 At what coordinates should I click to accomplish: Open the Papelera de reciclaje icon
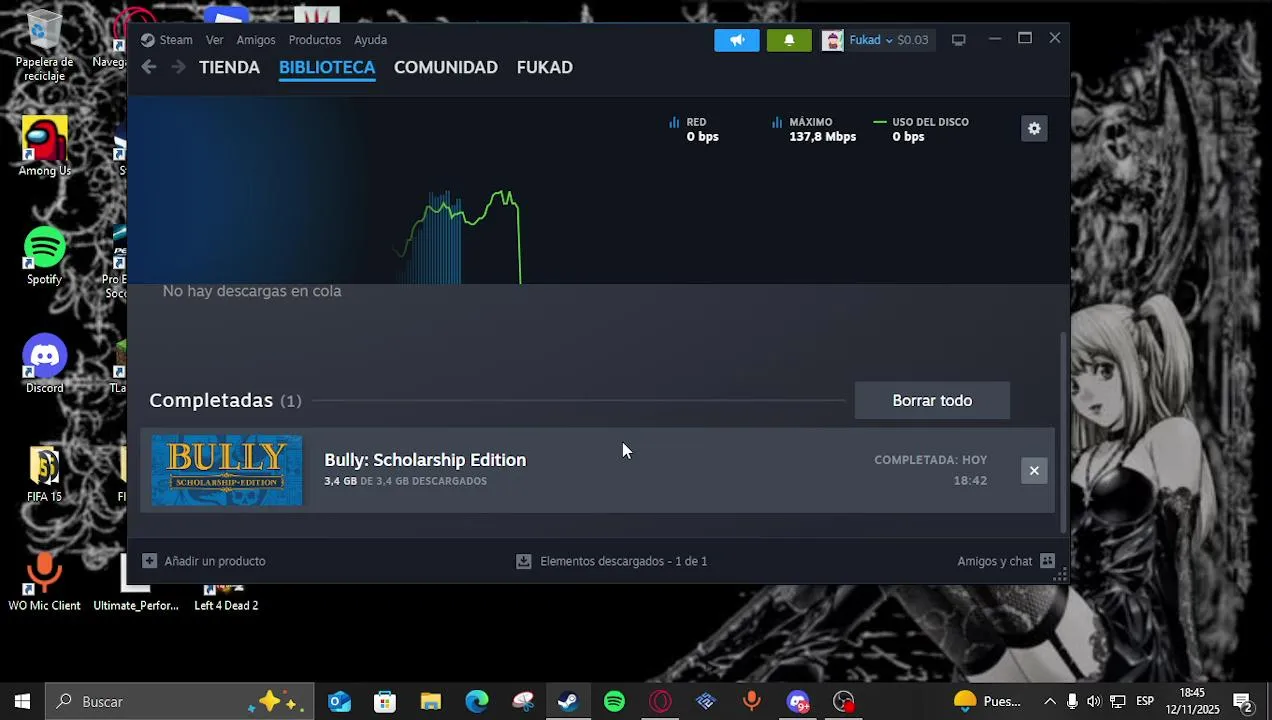[x=44, y=47]
